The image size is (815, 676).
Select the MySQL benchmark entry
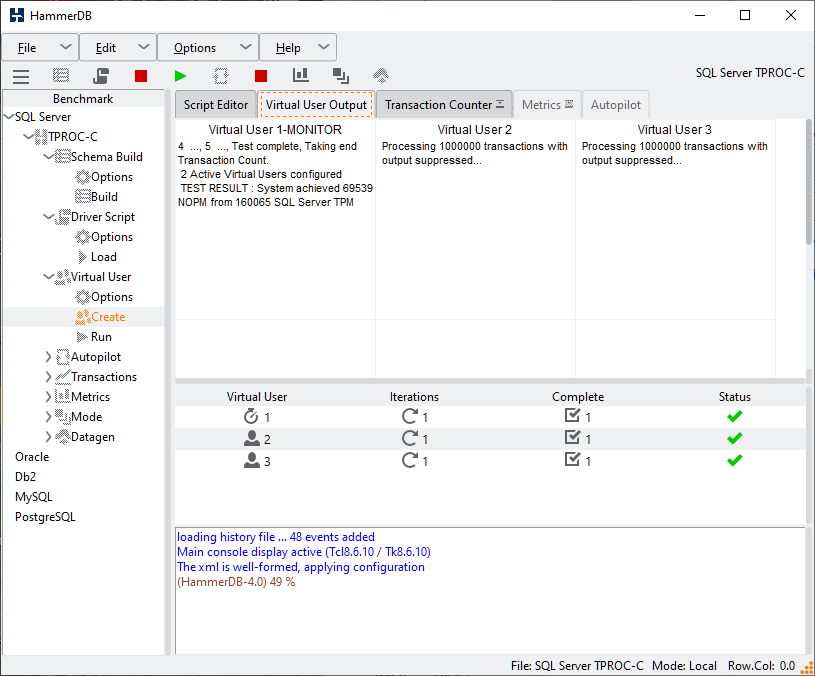point(34,497)
